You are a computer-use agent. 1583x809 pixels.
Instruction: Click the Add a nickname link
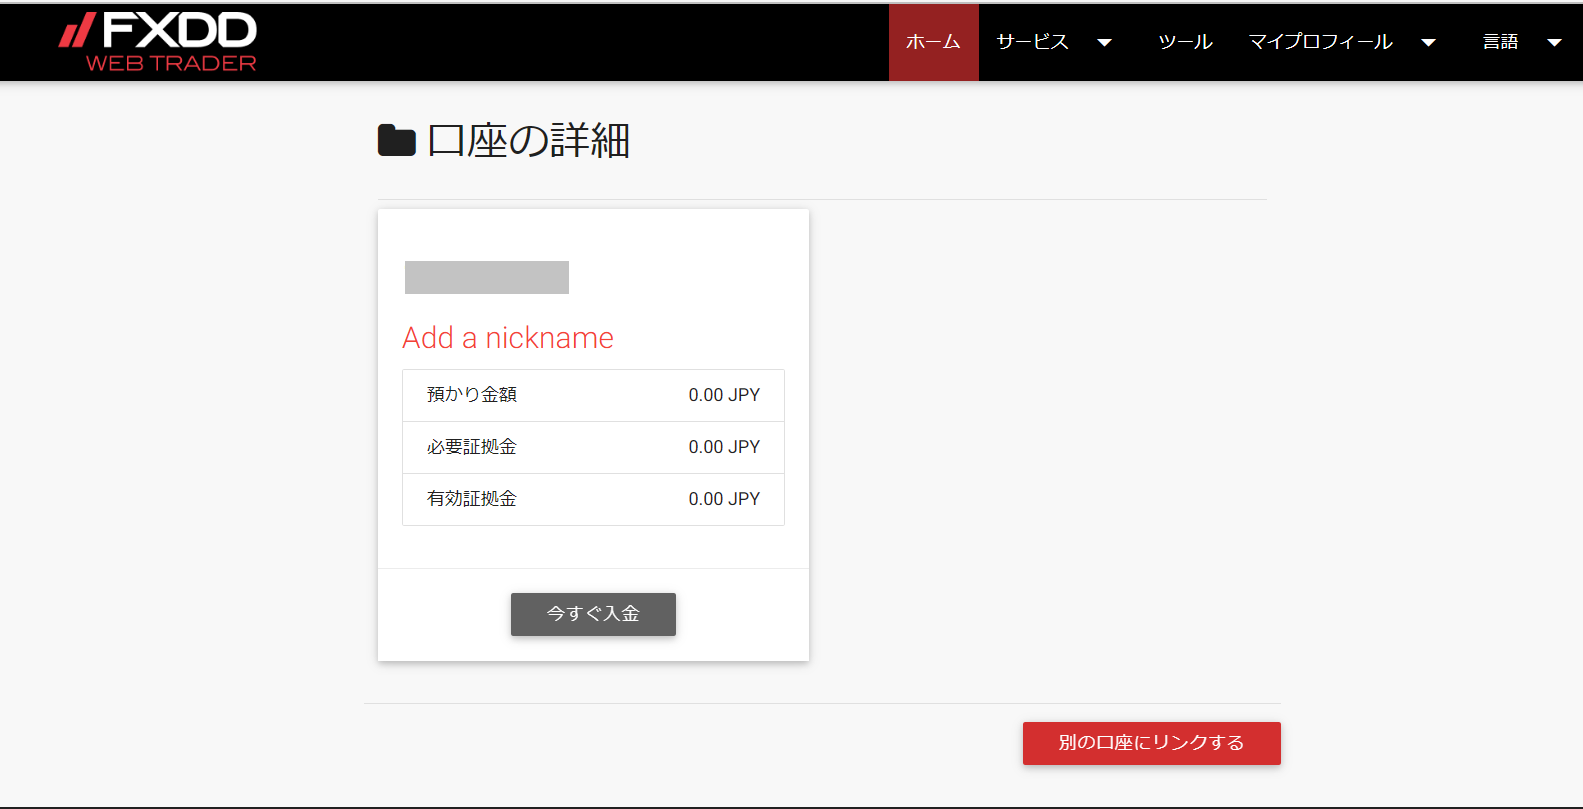coord(508,338)
